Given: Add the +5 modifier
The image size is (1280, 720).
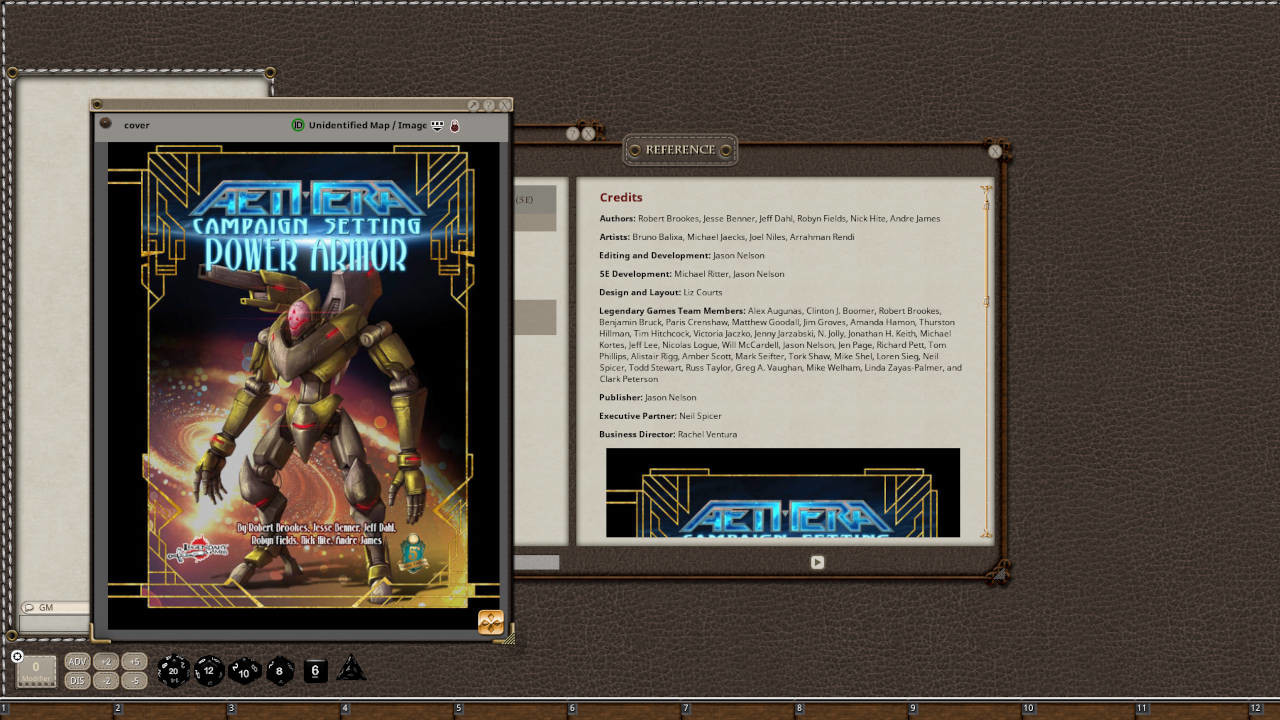Looking at the screenshot, I should 134,662.
